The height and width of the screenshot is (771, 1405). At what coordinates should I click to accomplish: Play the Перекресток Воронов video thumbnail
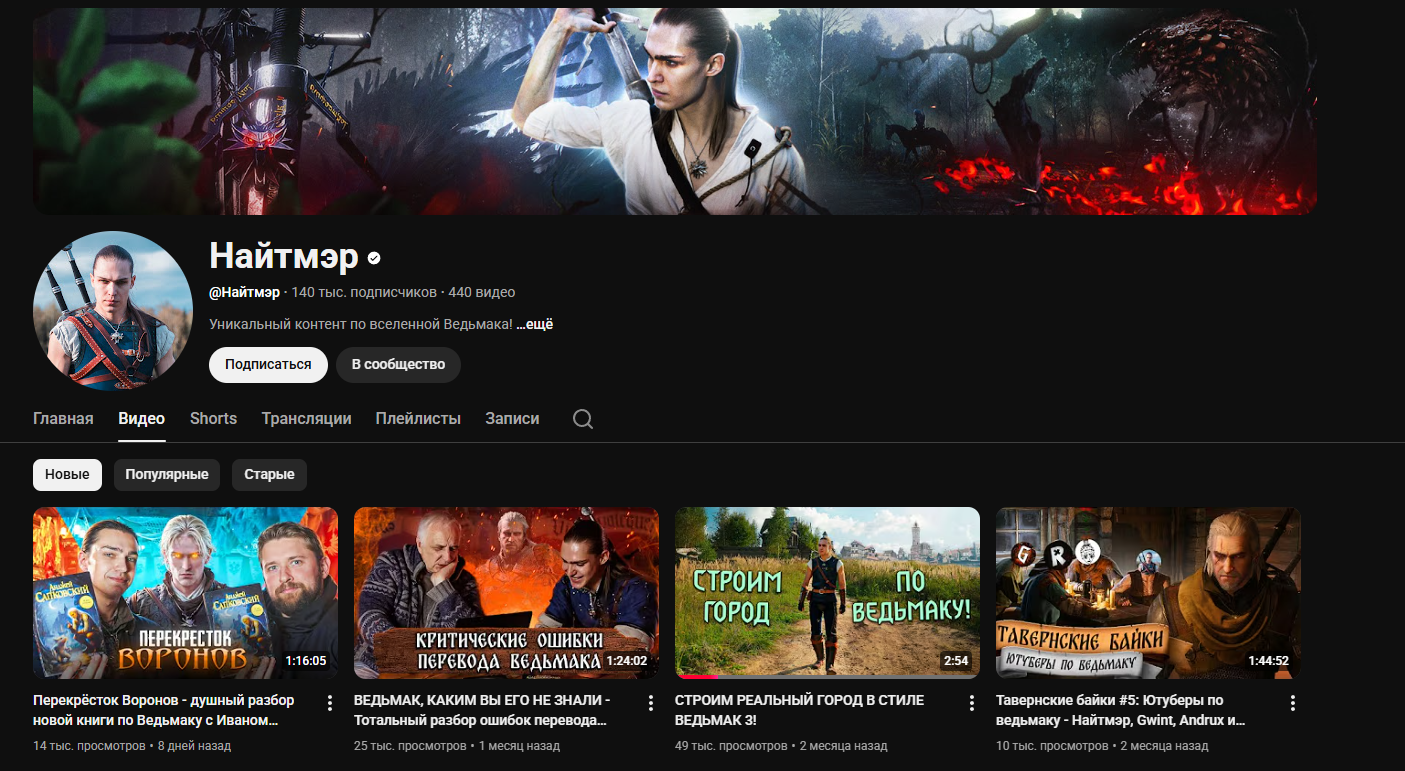(x=185, y=593)
